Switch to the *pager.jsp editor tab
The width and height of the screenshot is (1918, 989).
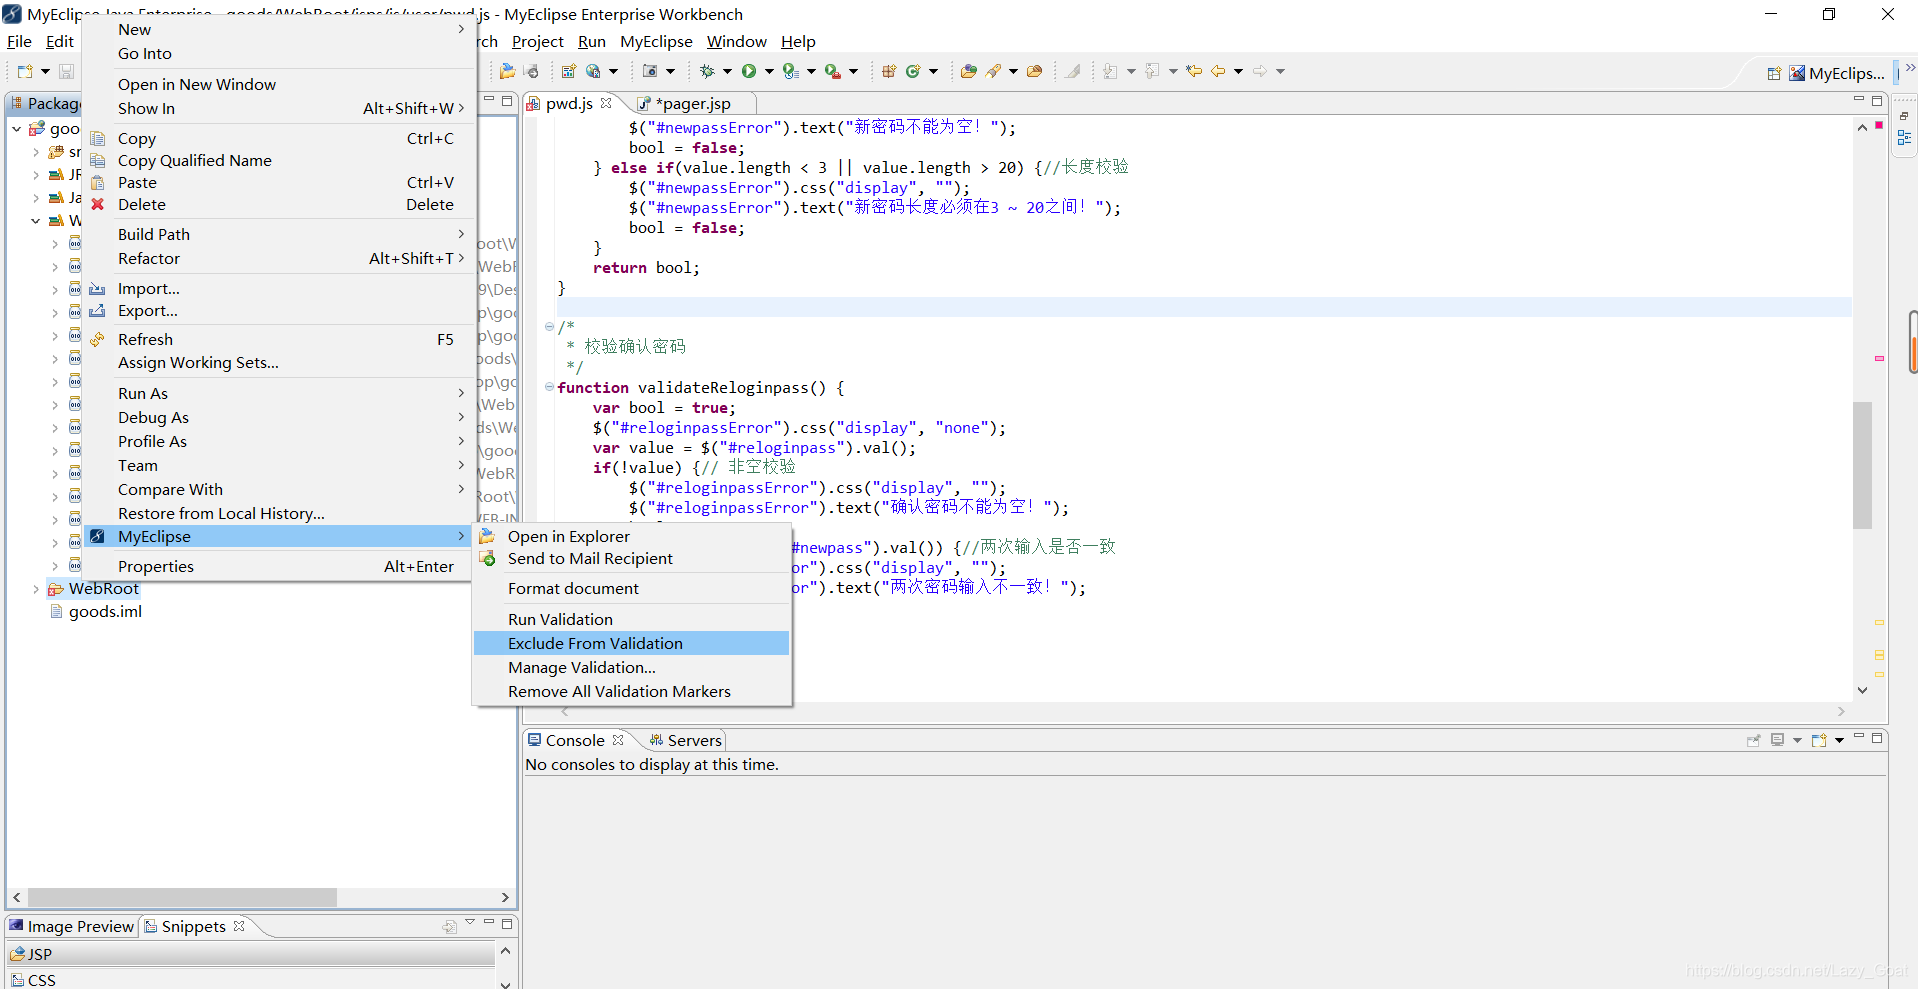coord(695,103)
